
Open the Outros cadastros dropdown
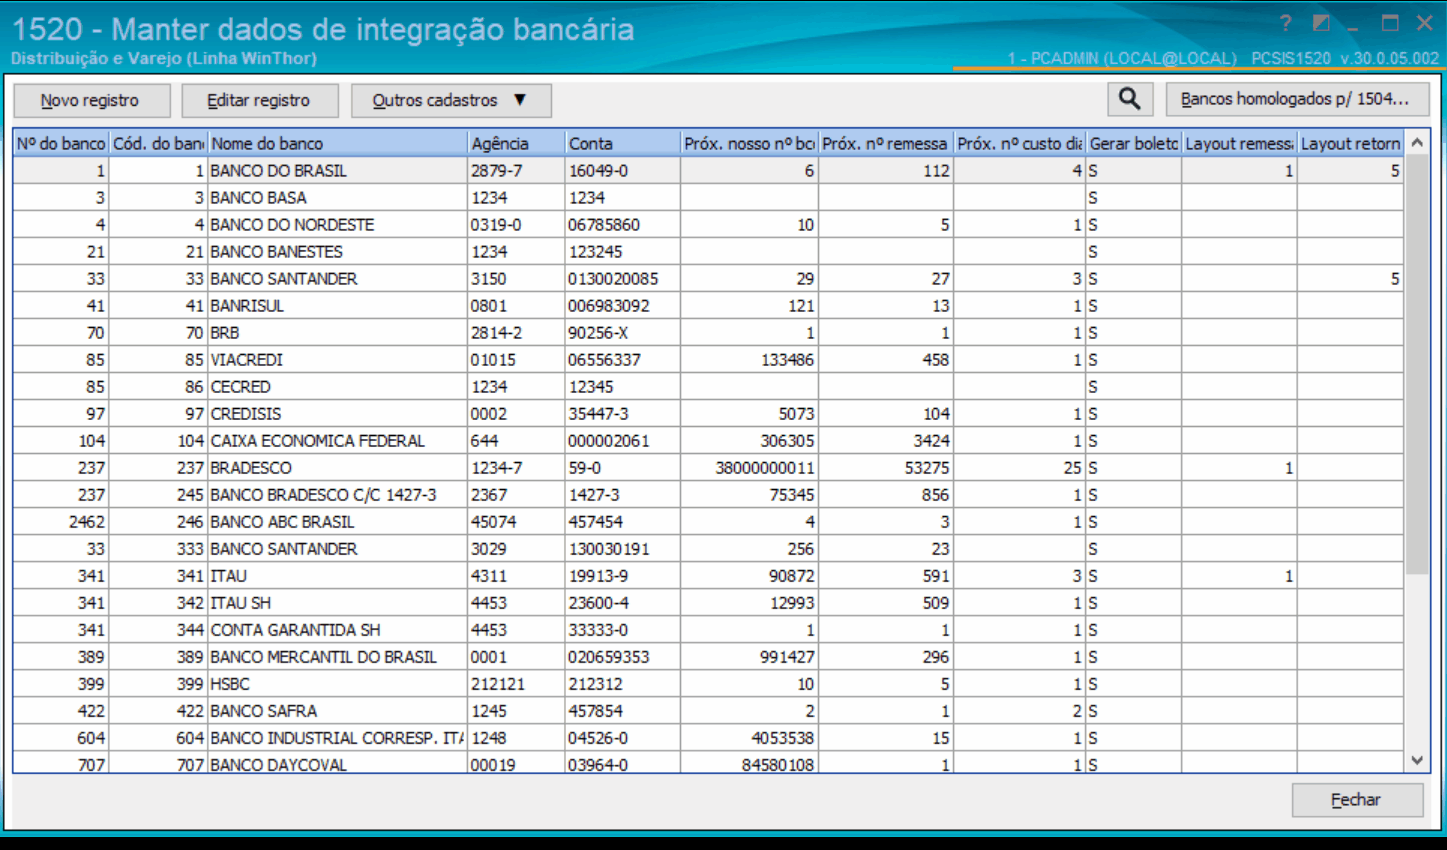coord(451,100)
